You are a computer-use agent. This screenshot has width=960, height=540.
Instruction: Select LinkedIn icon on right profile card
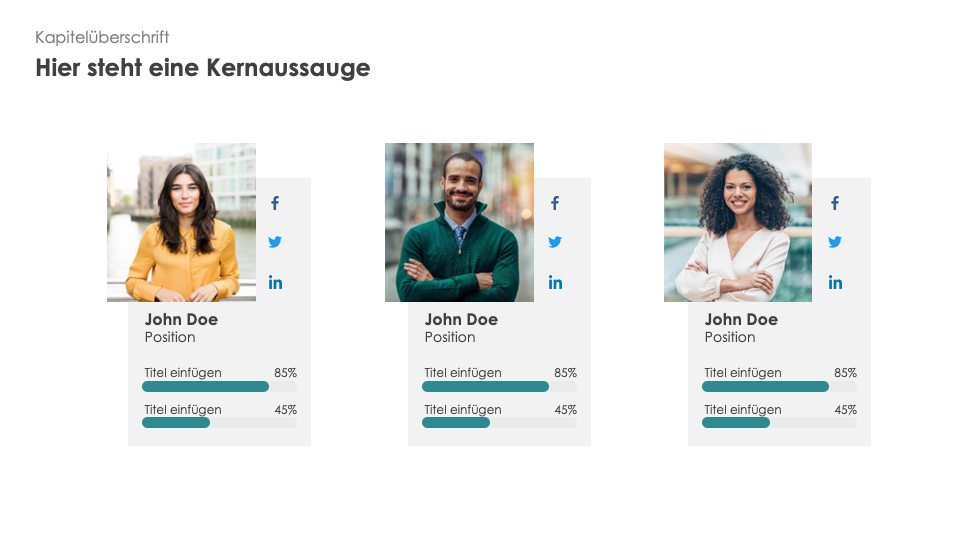(835, 283)
